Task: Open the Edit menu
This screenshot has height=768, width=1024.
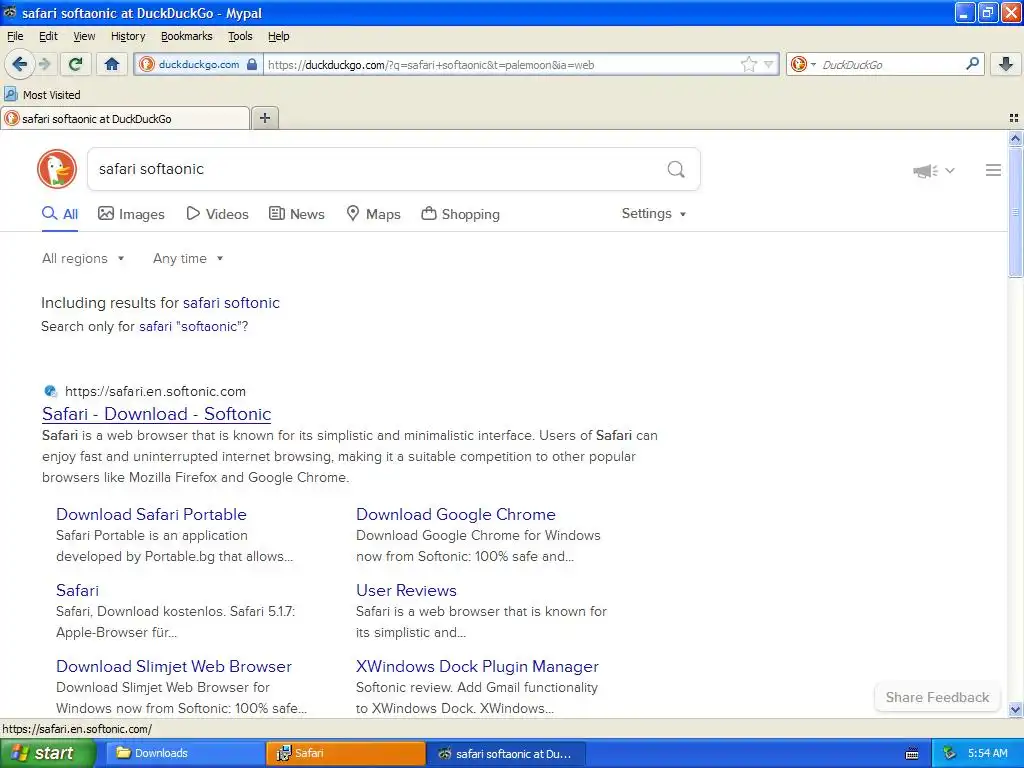Action: tap(48, 36)
